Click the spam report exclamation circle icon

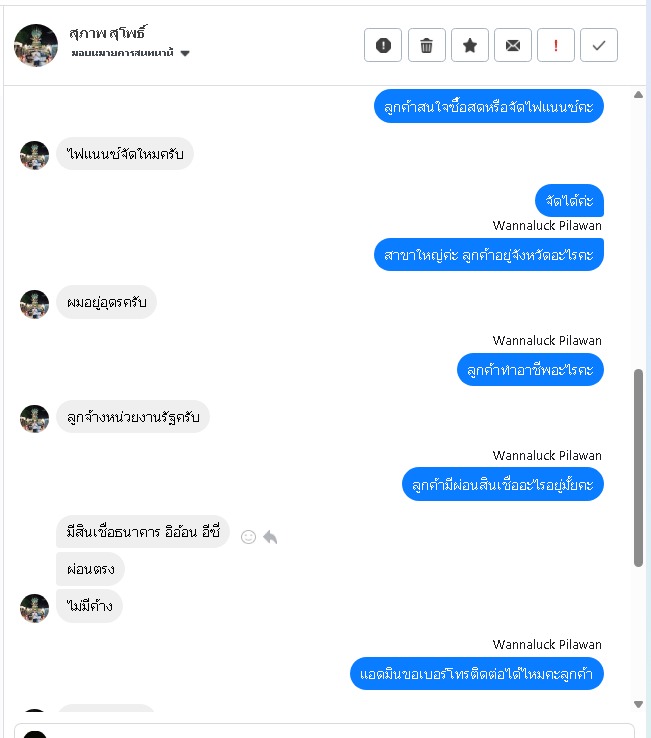[383, 45]
